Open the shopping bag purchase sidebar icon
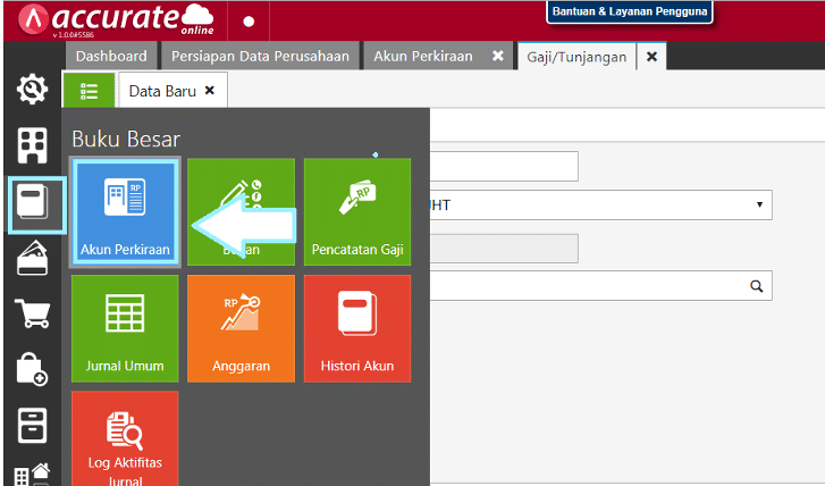Image resolution: width=825 pixels, height=486 pixels. (33, 371)
